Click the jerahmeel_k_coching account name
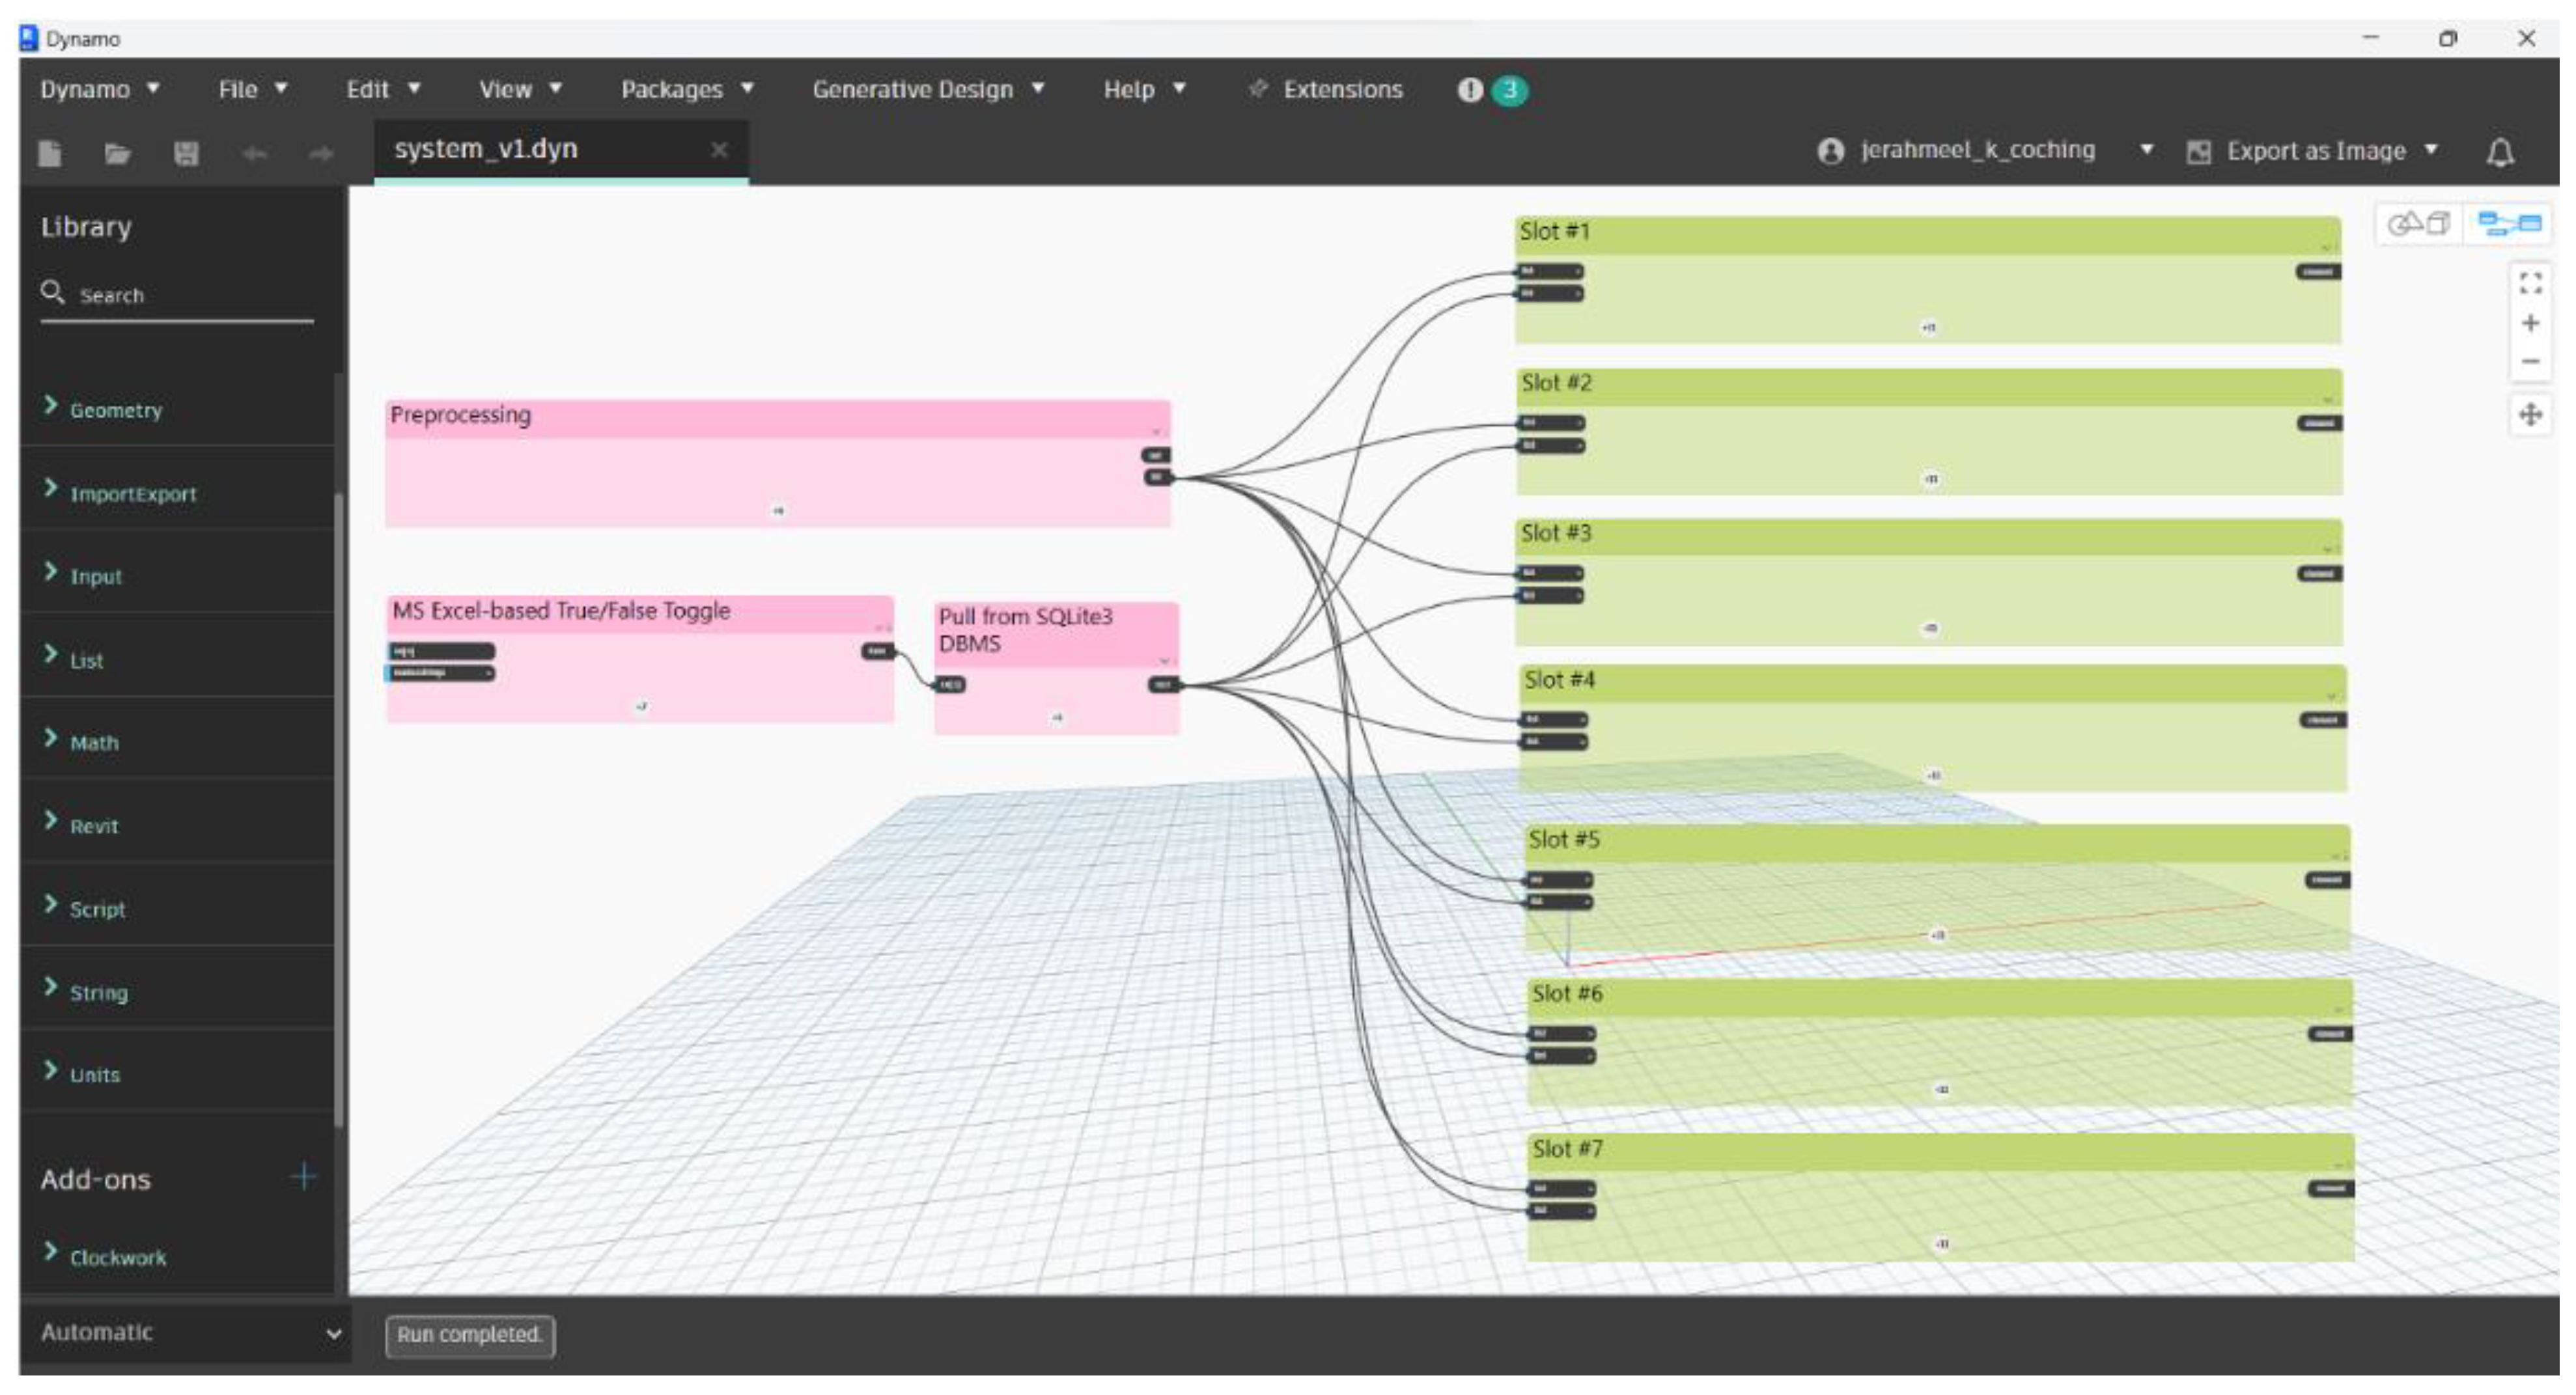Image resolution: width=2576 pixels, height=1395 pixels. 1976,150
